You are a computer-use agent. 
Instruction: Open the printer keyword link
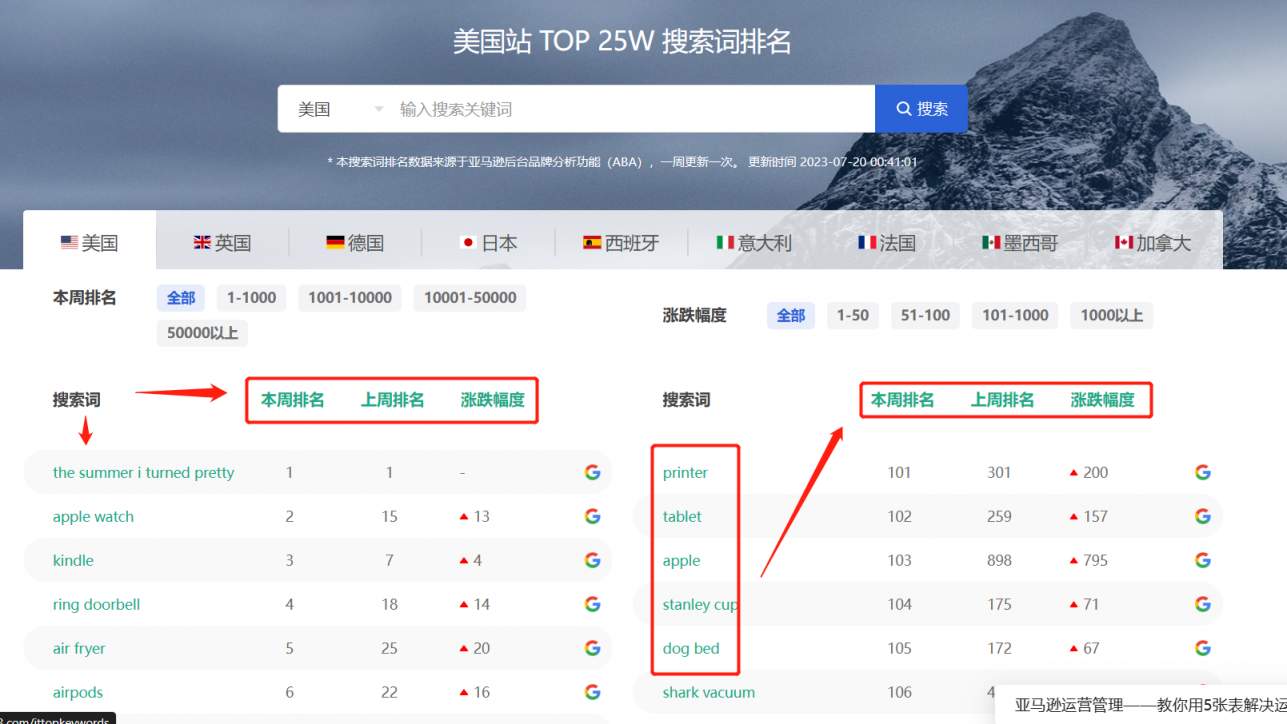(x=685, y=472)
